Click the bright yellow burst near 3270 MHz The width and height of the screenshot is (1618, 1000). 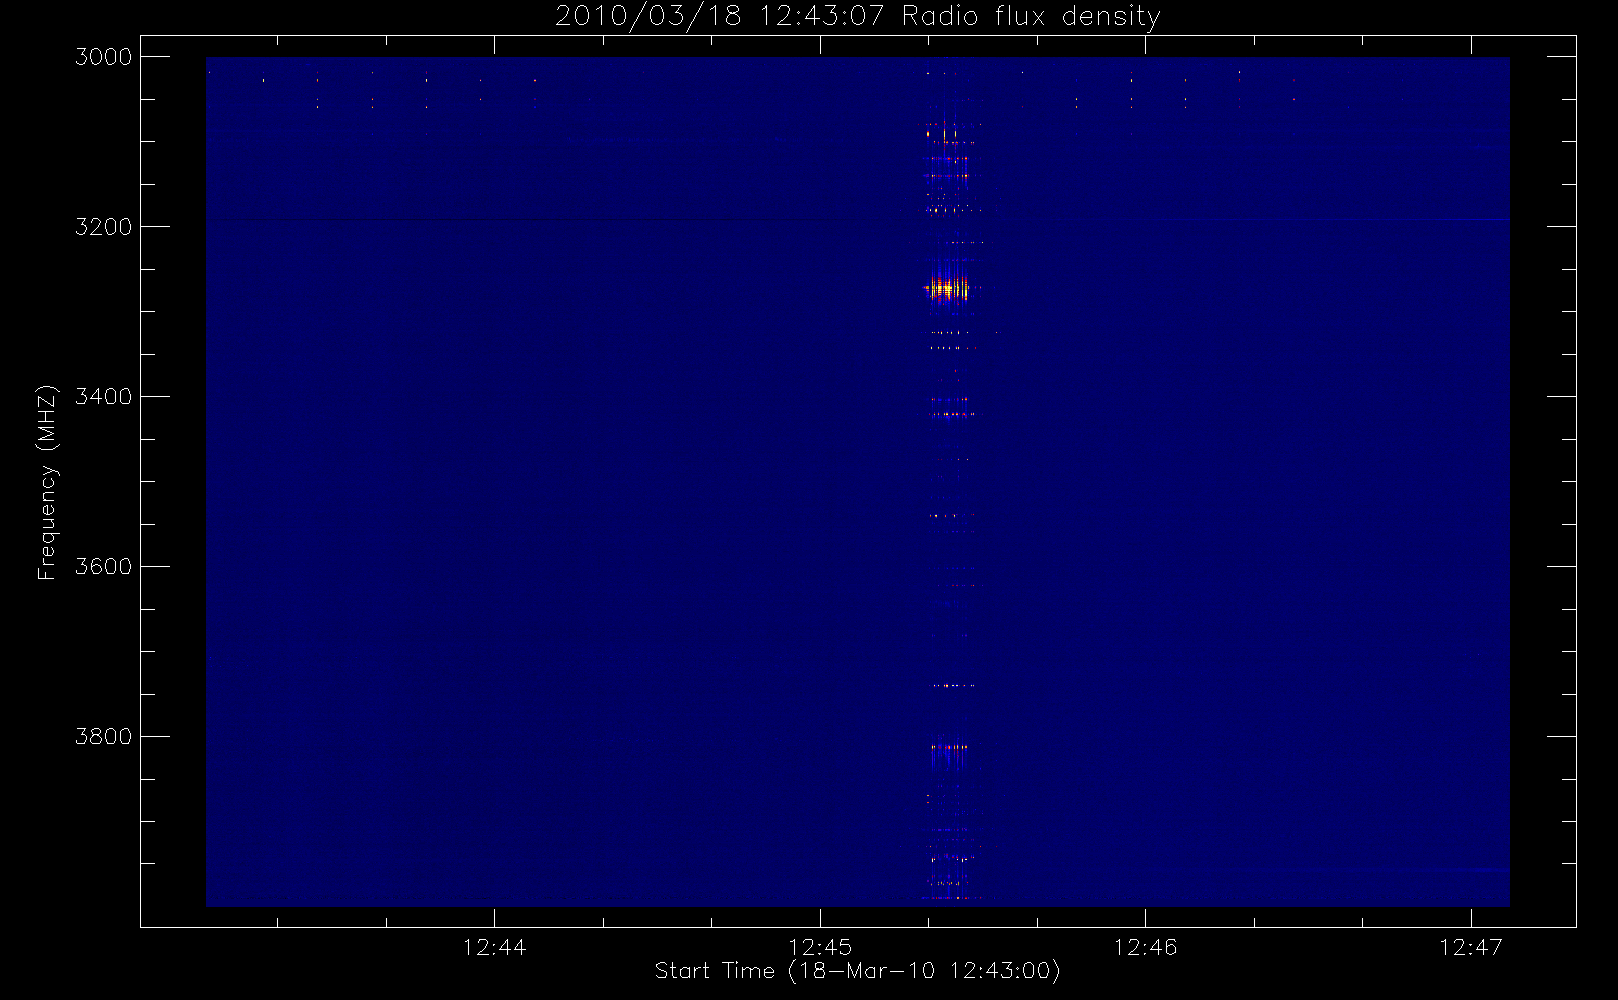947,288
